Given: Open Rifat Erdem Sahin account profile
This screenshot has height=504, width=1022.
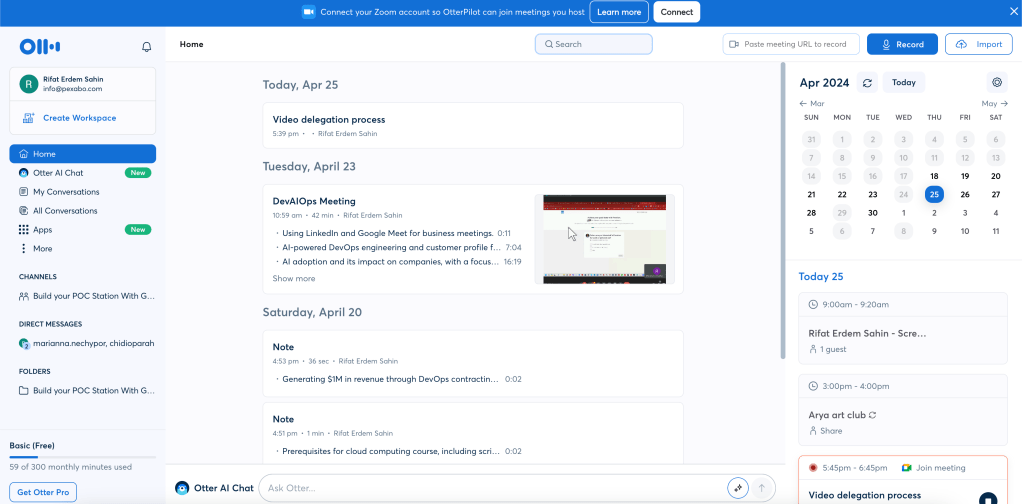Looking at the screenshot, I should (83, 83).
